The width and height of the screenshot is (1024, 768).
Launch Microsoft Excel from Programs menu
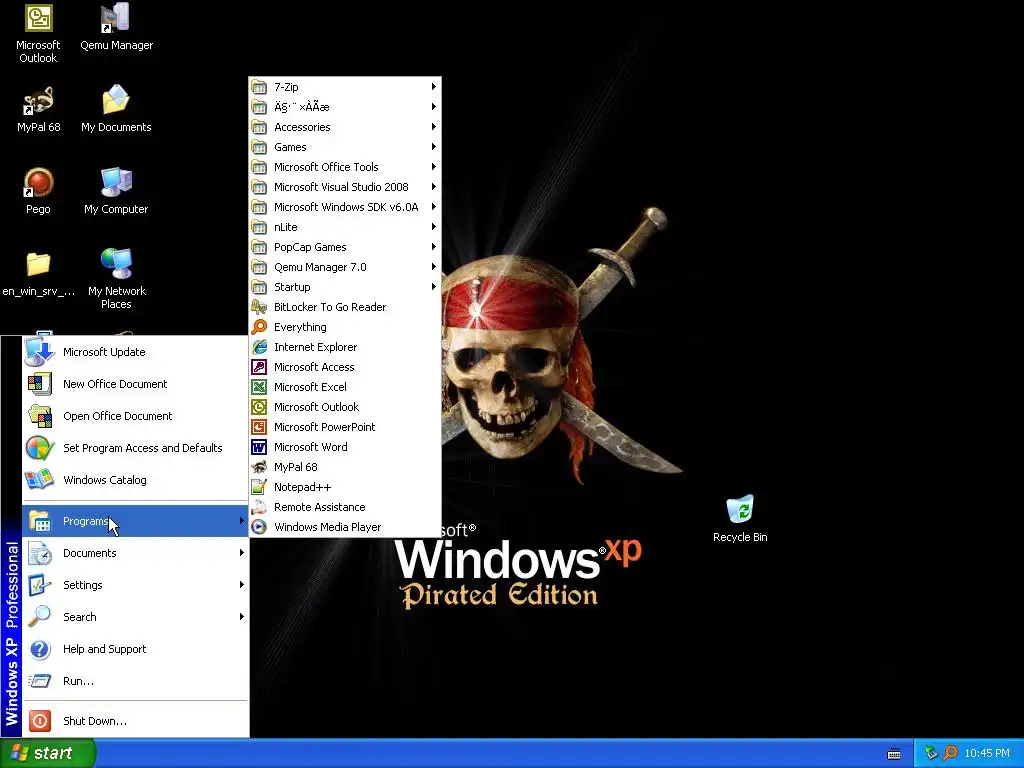click(x=345, y=387)
